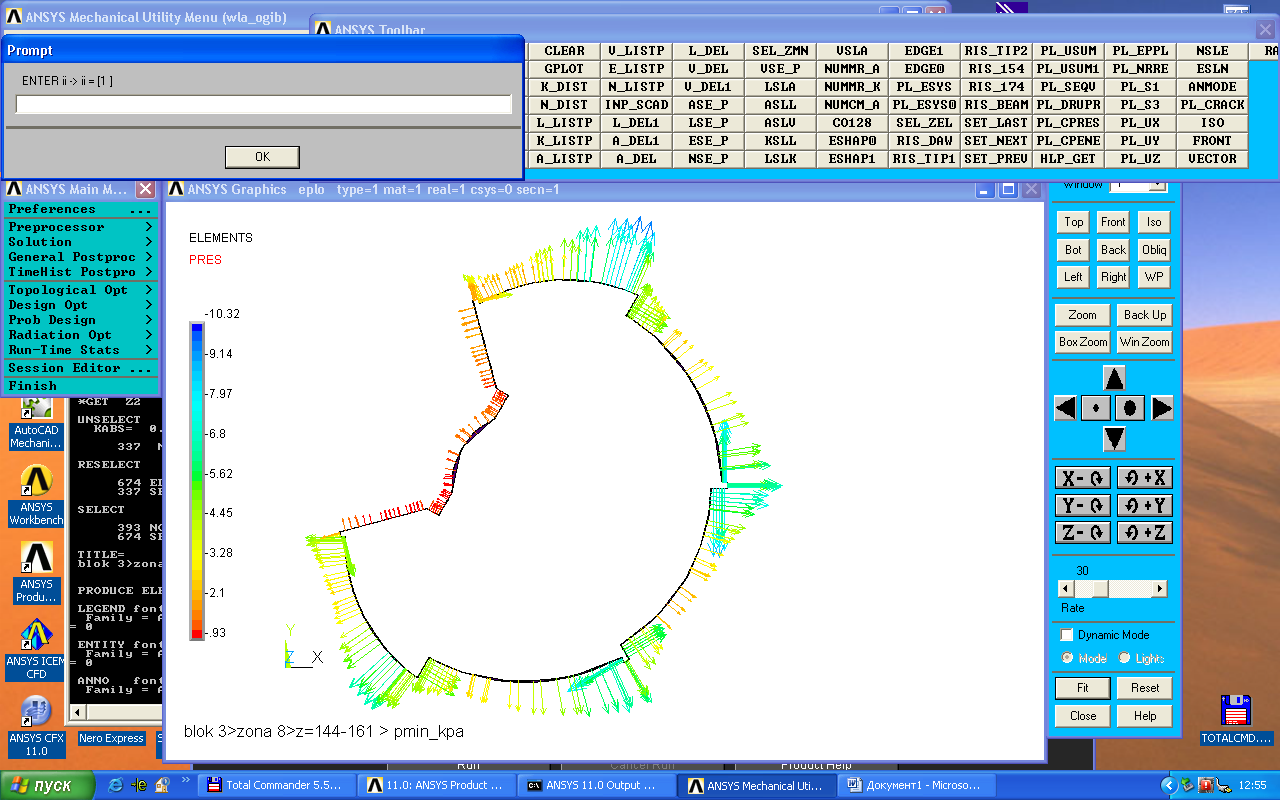The image size is (1280, 800).
Task: Open AutoCAD Mechanical desktop shortcut
Action: 37,424
